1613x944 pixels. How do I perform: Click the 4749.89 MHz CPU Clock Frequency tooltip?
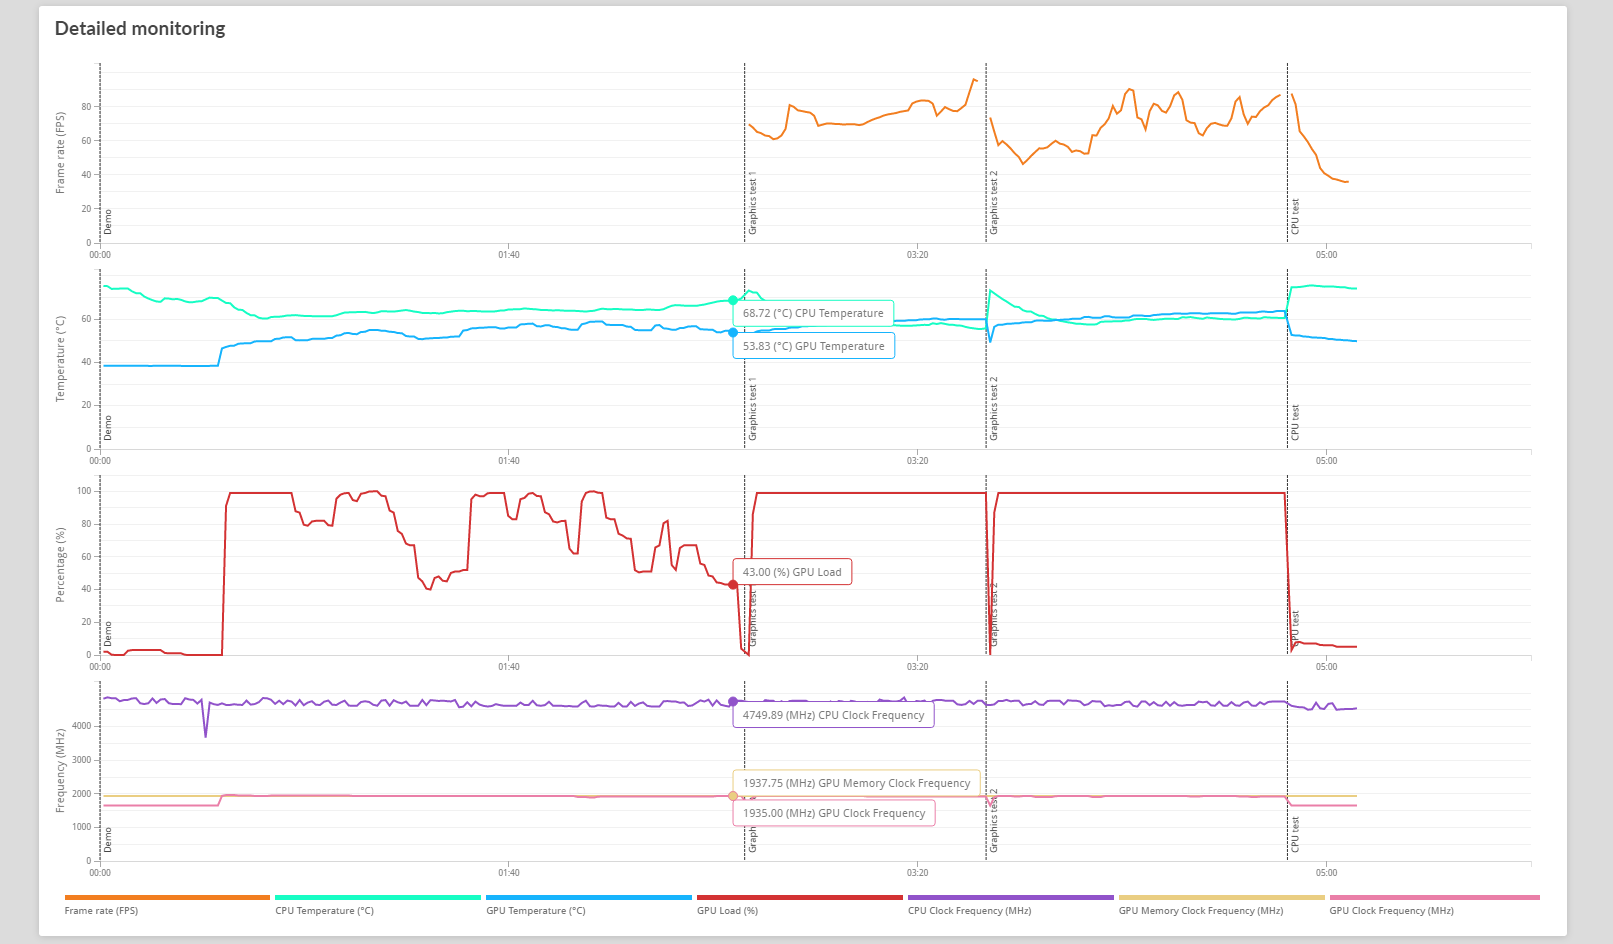(x=833, y=715)
